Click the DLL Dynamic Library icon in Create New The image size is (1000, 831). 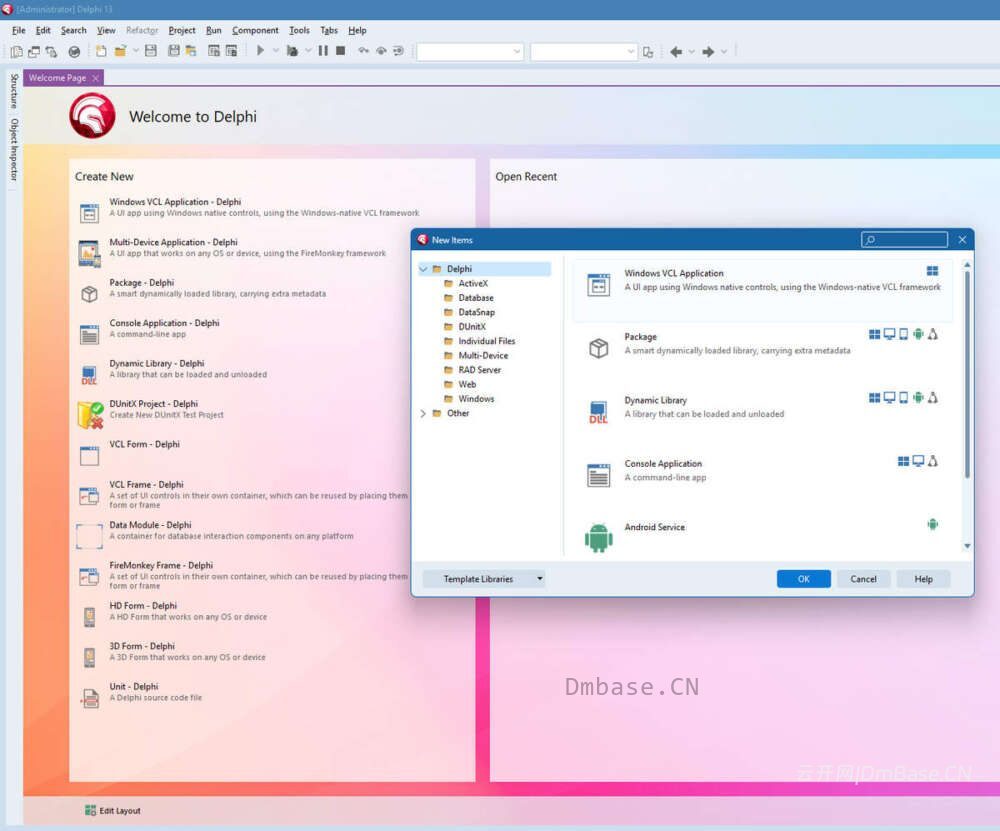click(x=89, y=375)
